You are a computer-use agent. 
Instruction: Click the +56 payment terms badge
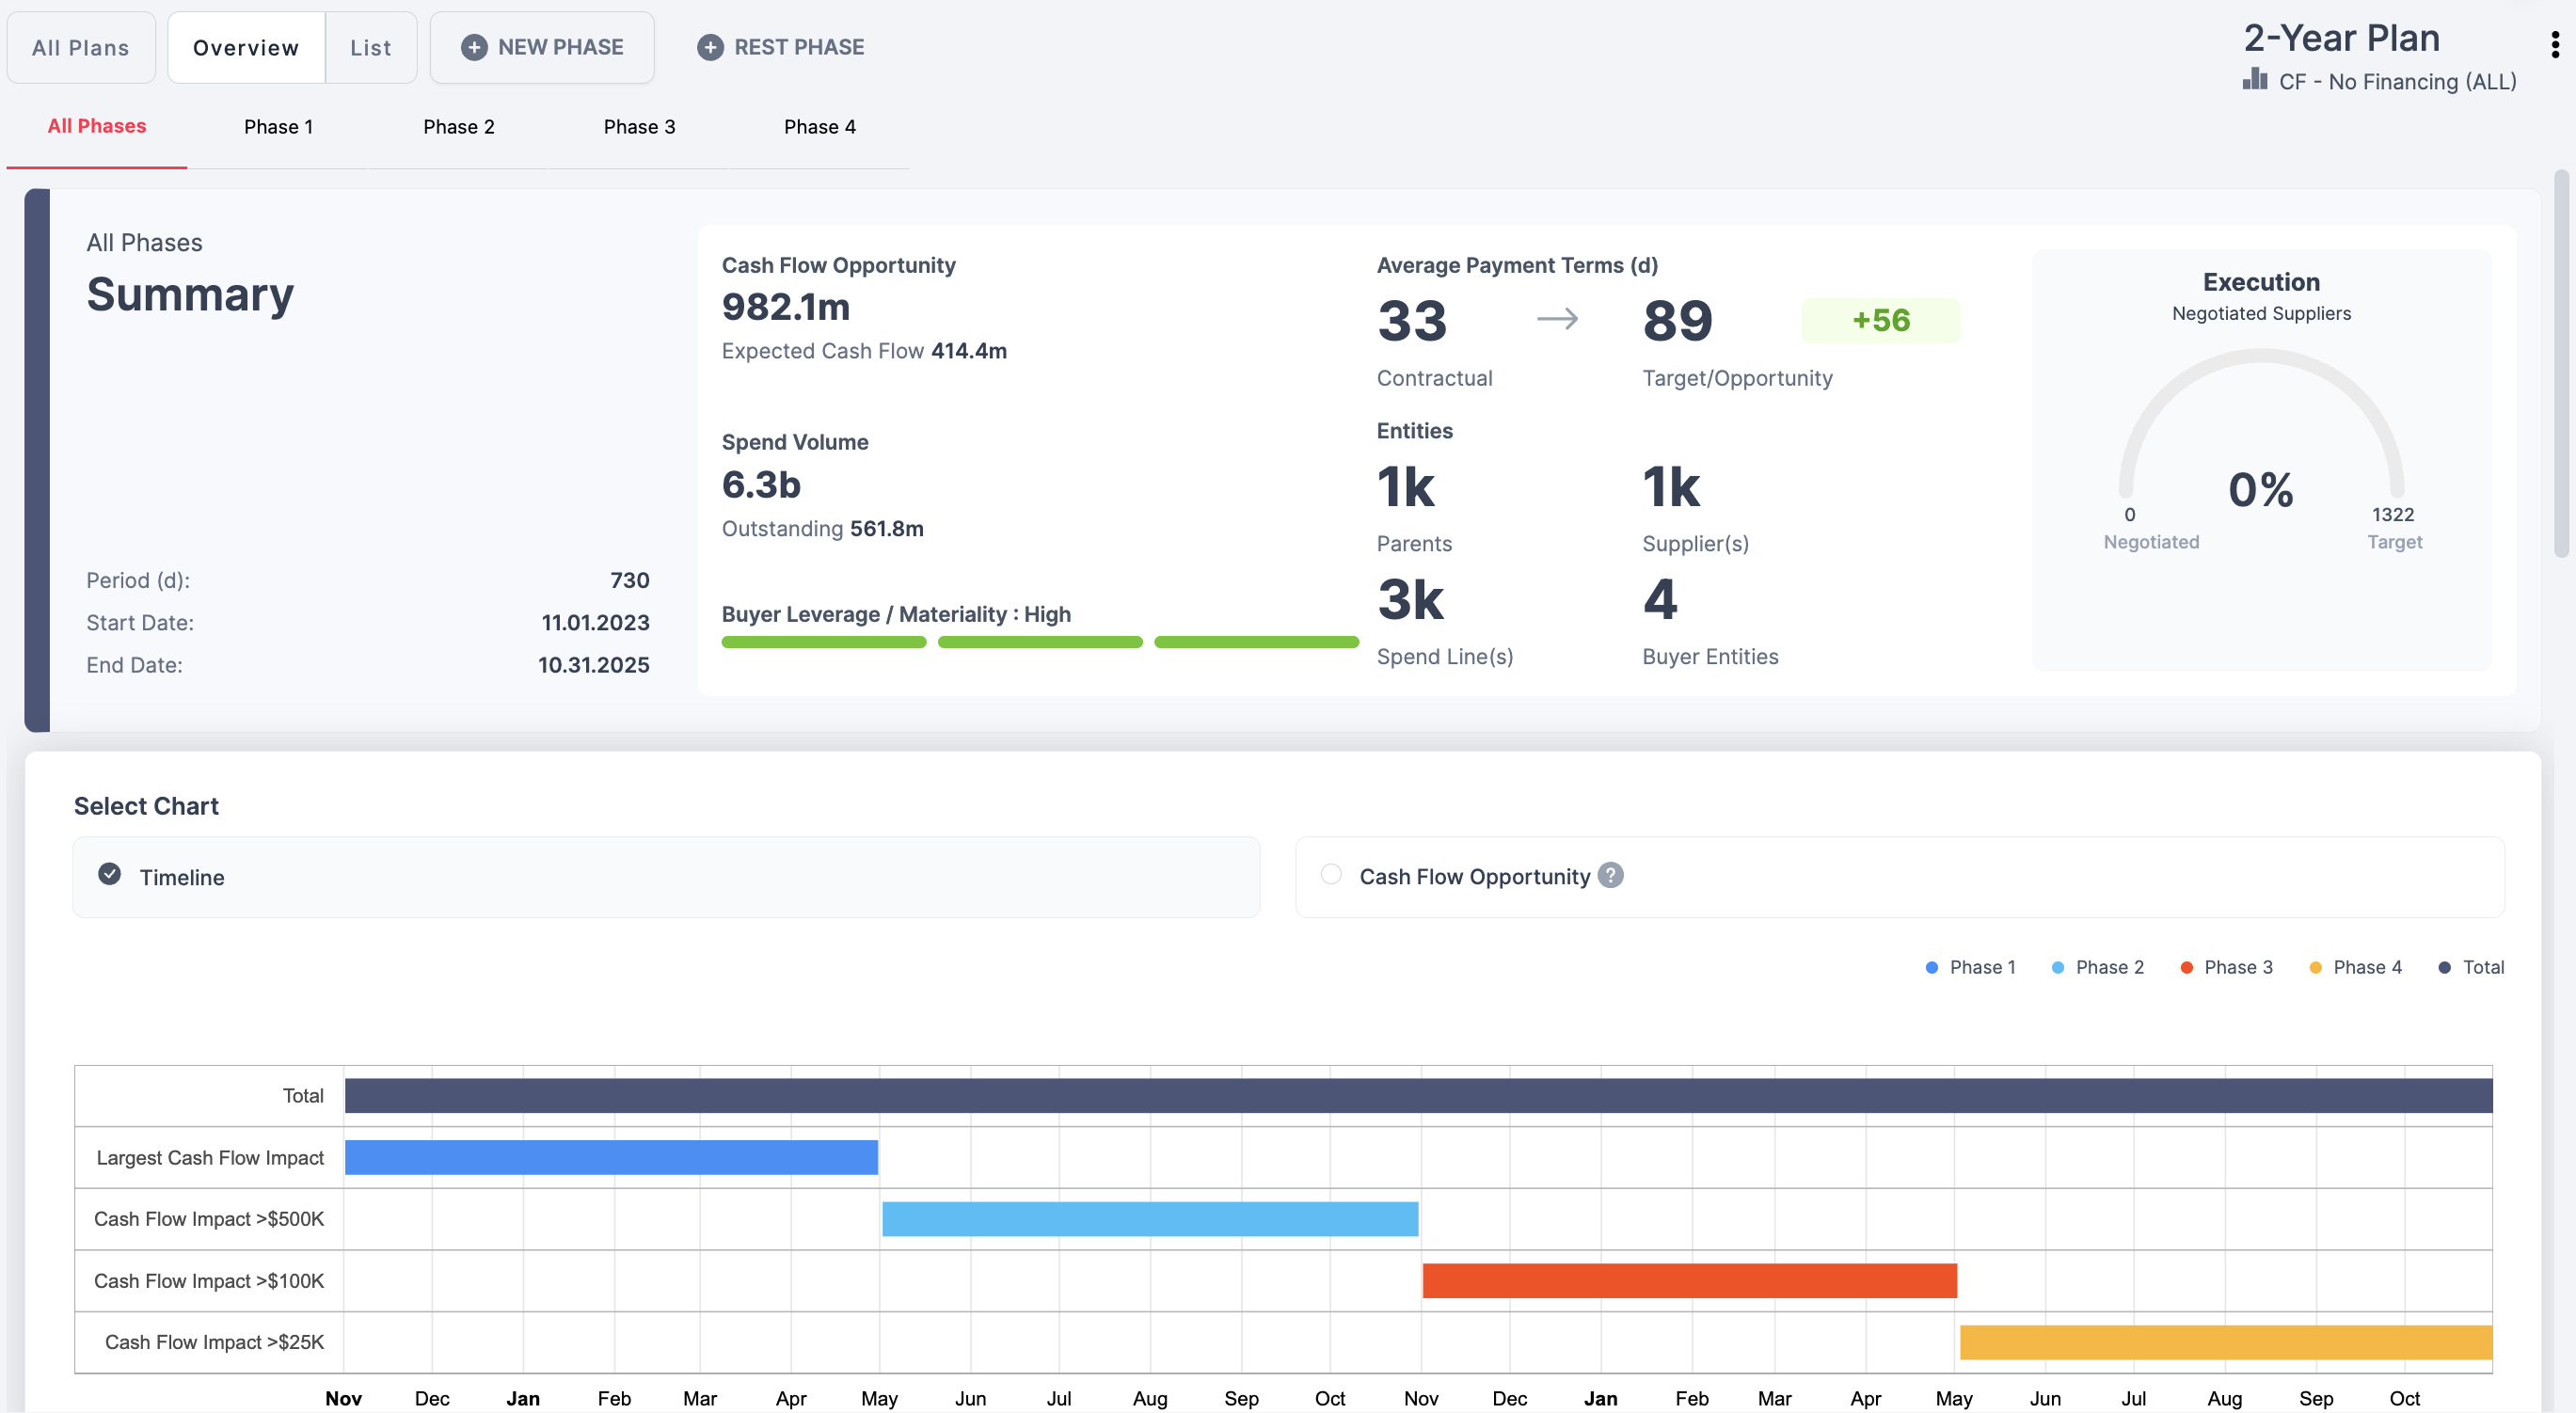pos(1880,320)
